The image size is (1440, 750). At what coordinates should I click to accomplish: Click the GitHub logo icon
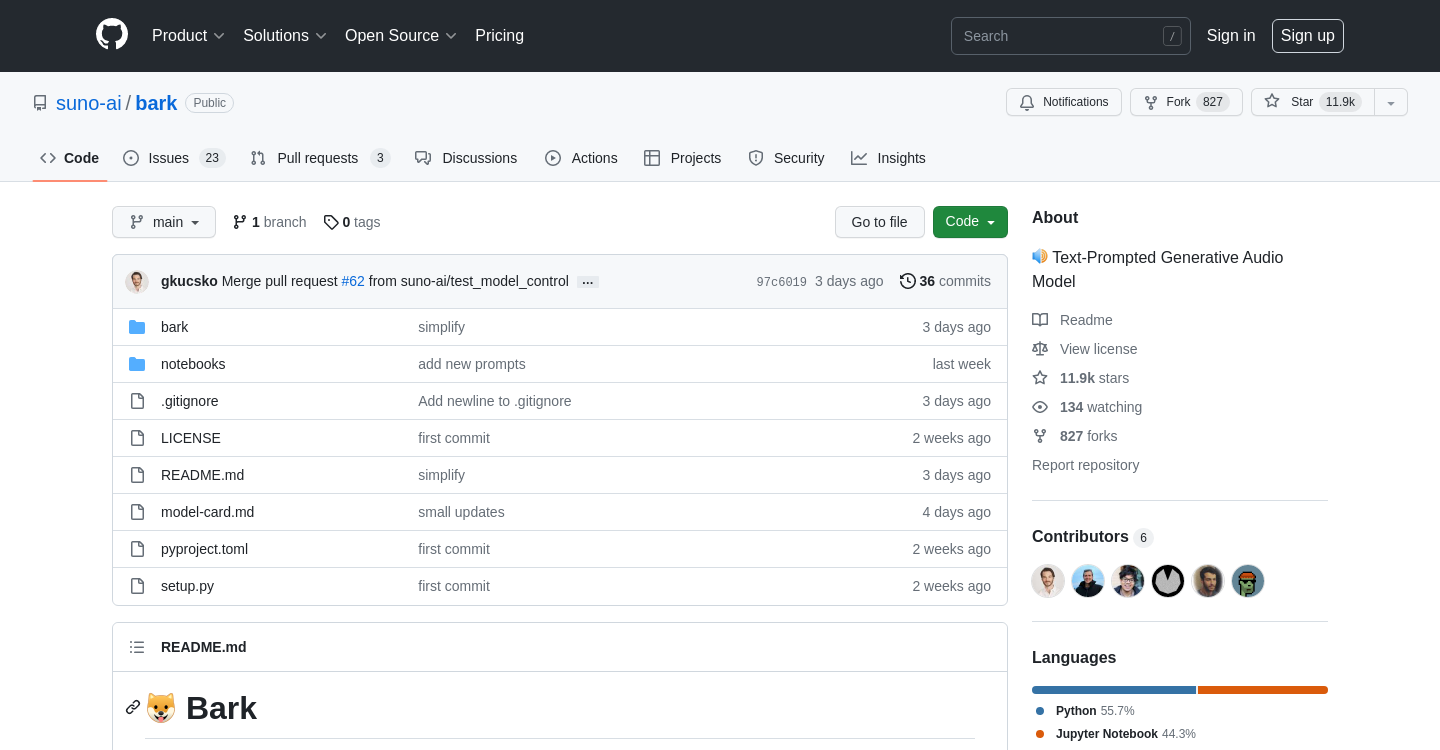coord(112,34)
